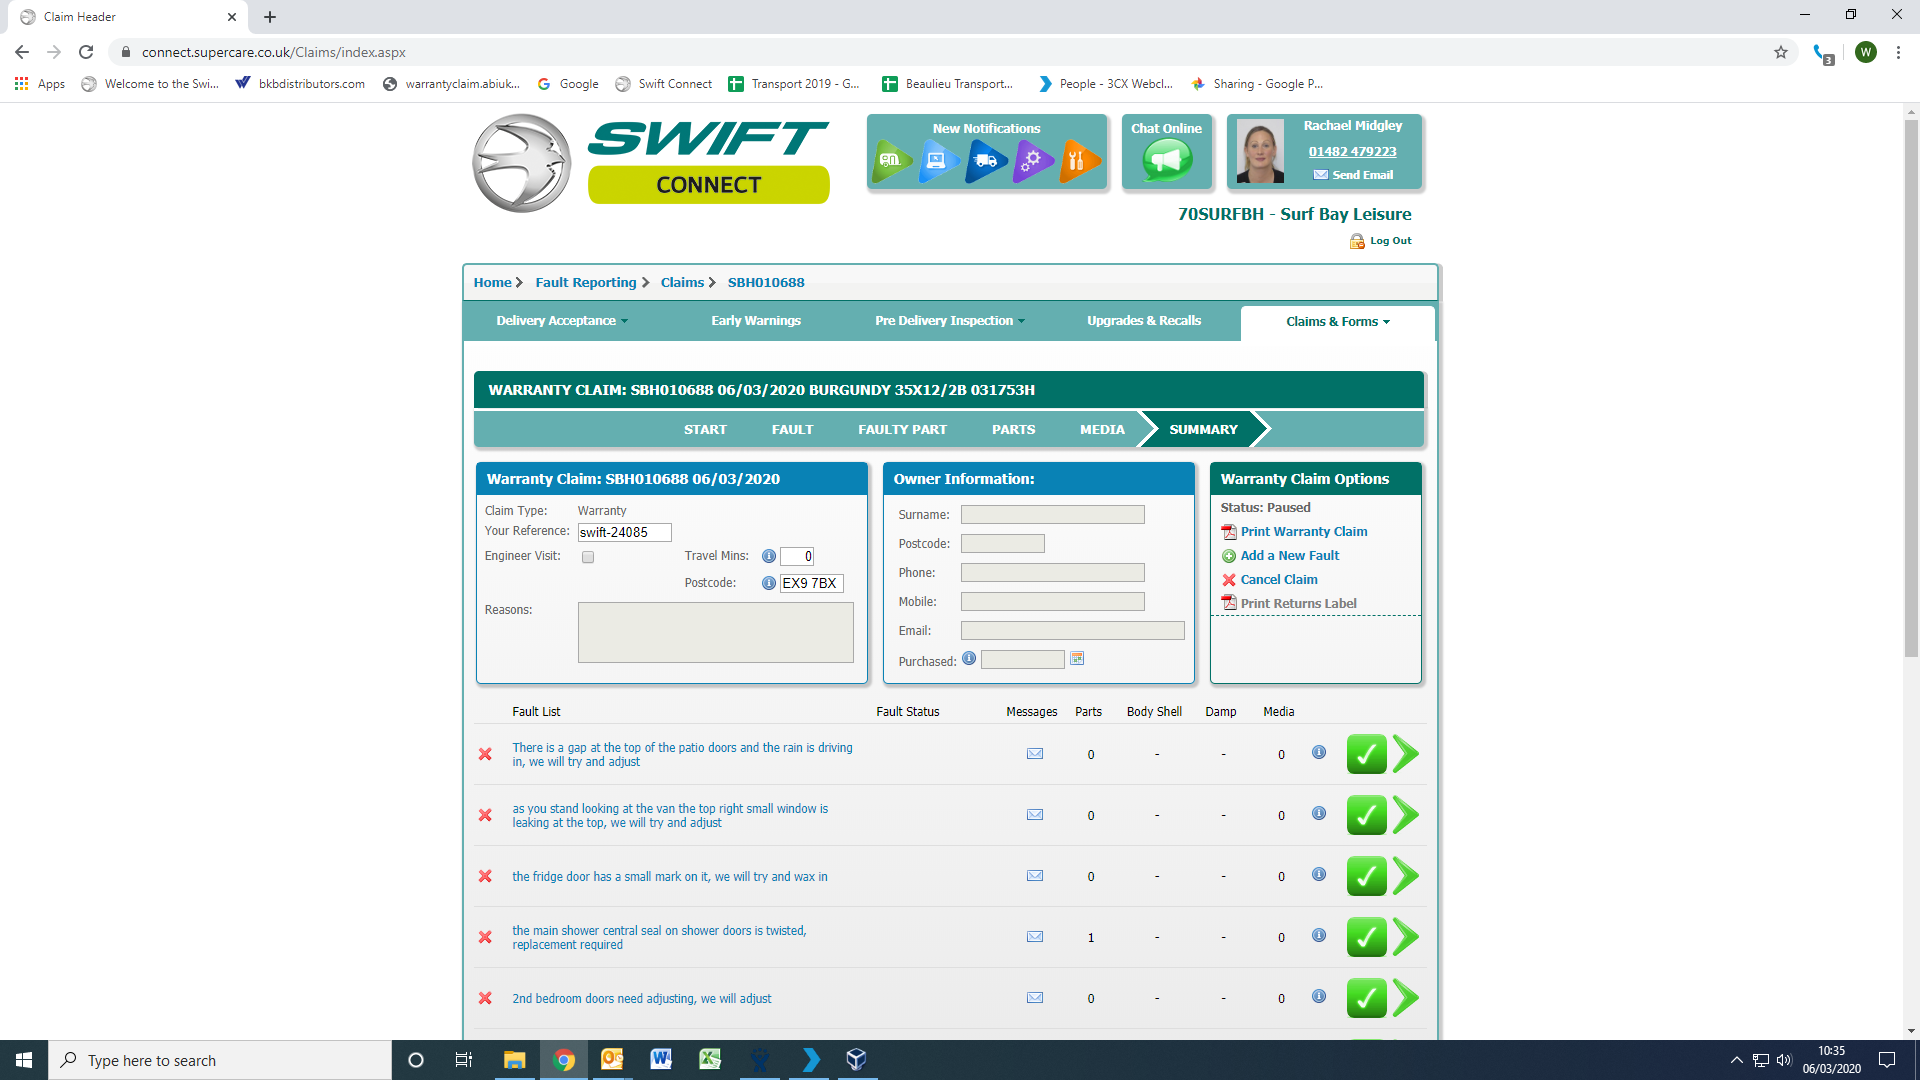Viewport: 1920px width, 1080px height.
Task: Go to the FAULTY PART step
Action: 902,430
